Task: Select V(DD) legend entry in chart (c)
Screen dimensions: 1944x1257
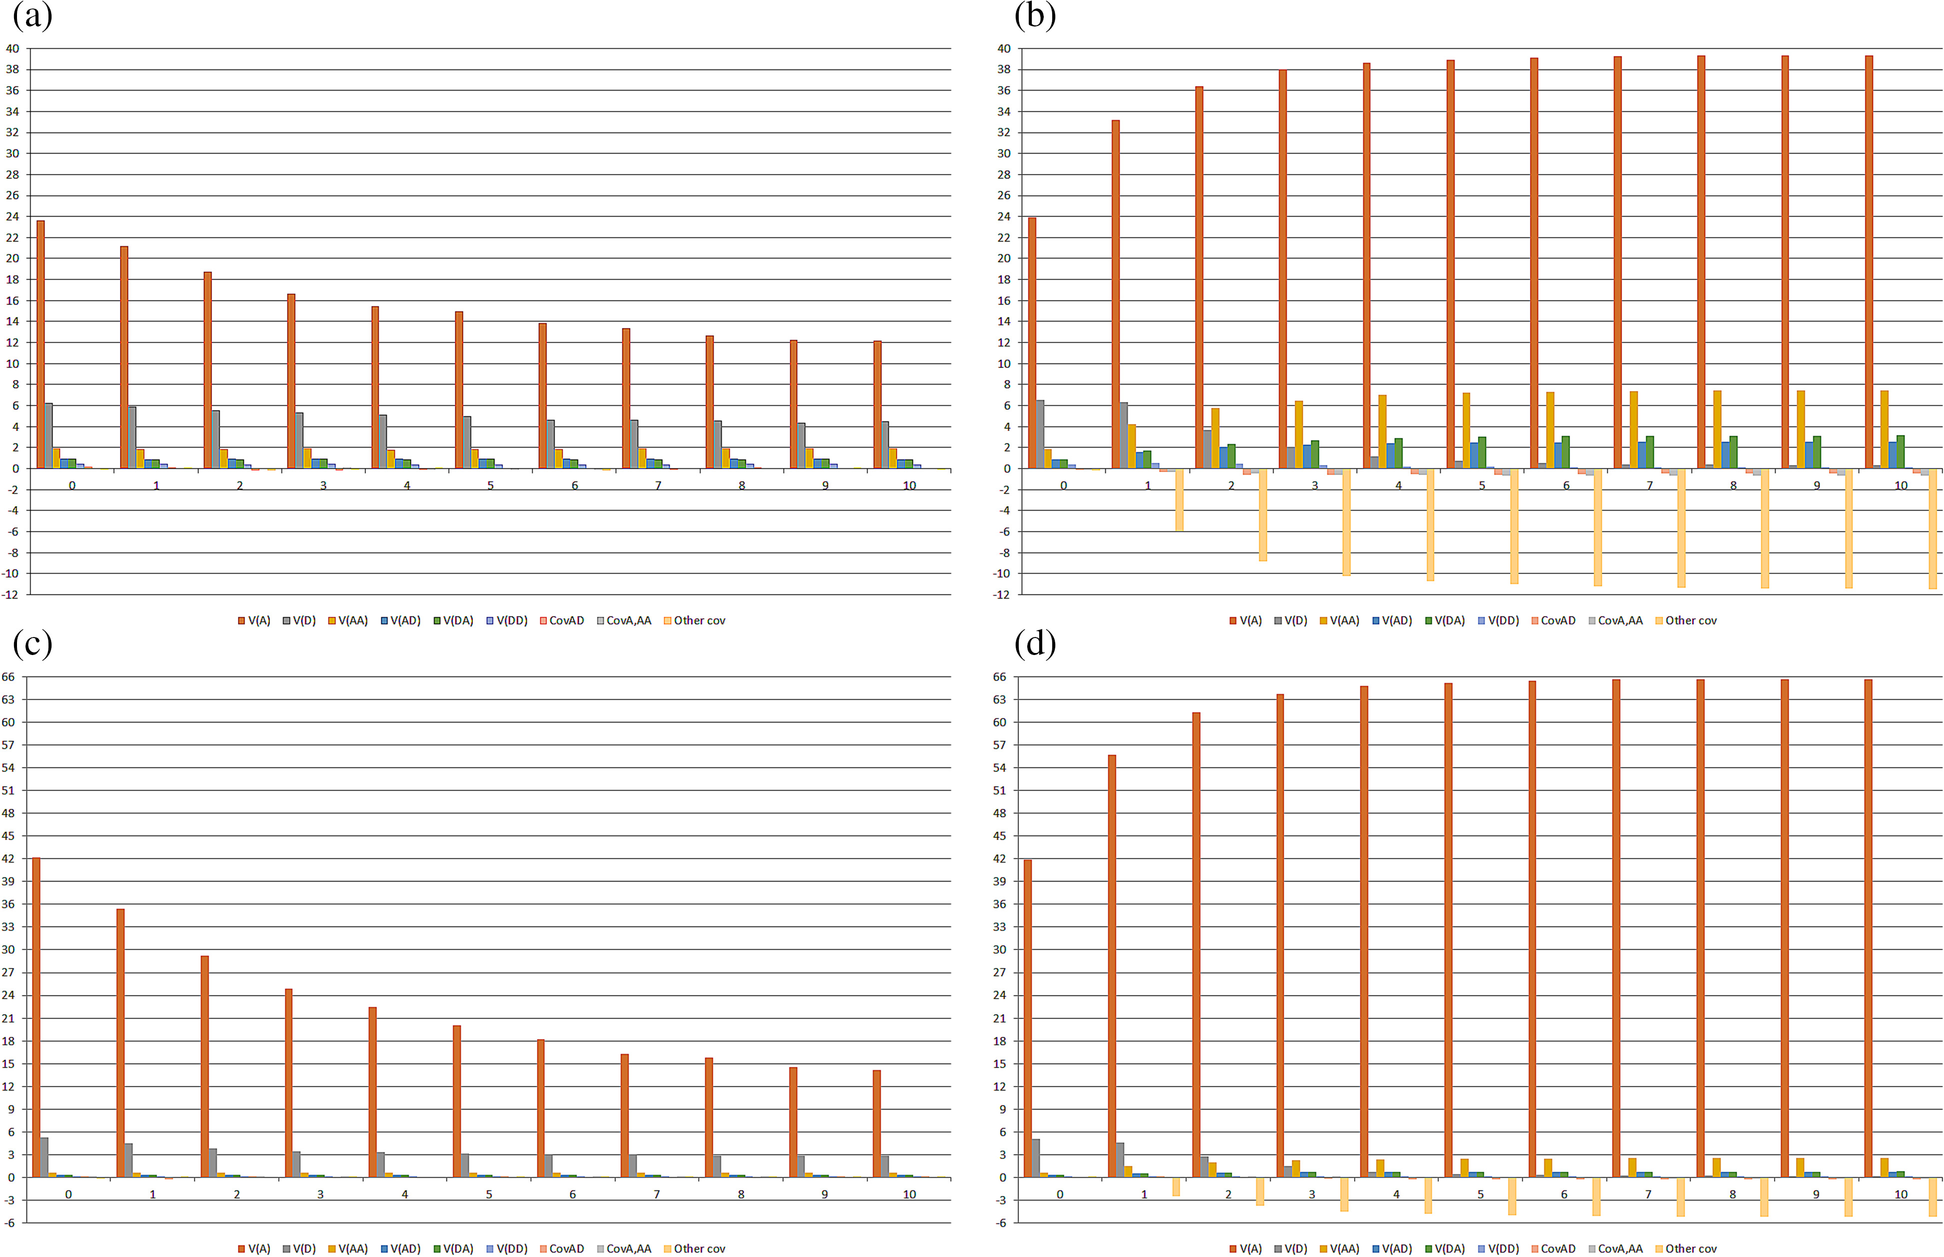Action: coord(506,1249)
